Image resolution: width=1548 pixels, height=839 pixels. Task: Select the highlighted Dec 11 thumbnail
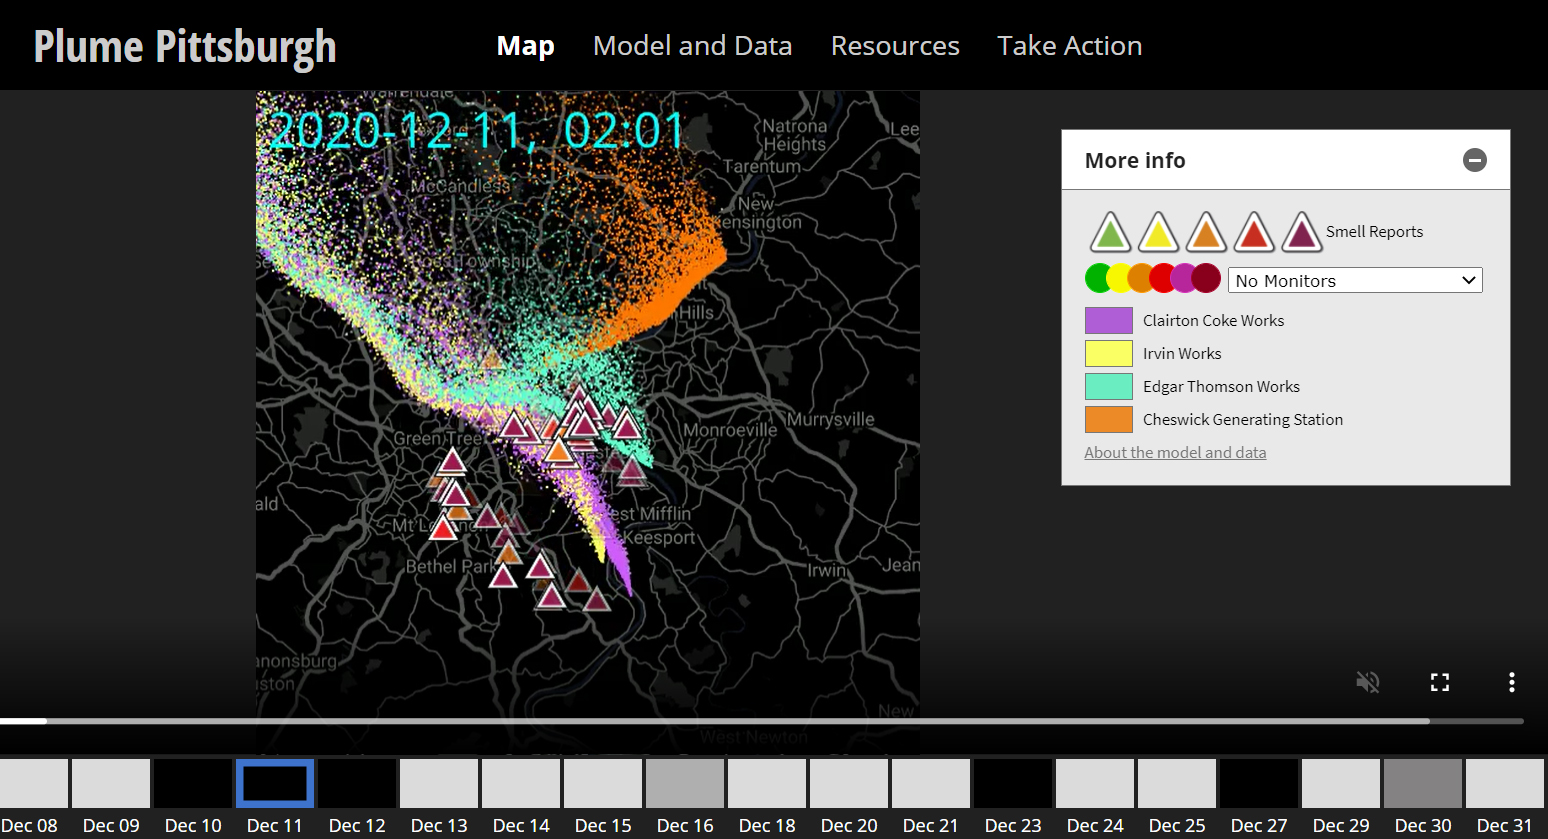[275, 783]
